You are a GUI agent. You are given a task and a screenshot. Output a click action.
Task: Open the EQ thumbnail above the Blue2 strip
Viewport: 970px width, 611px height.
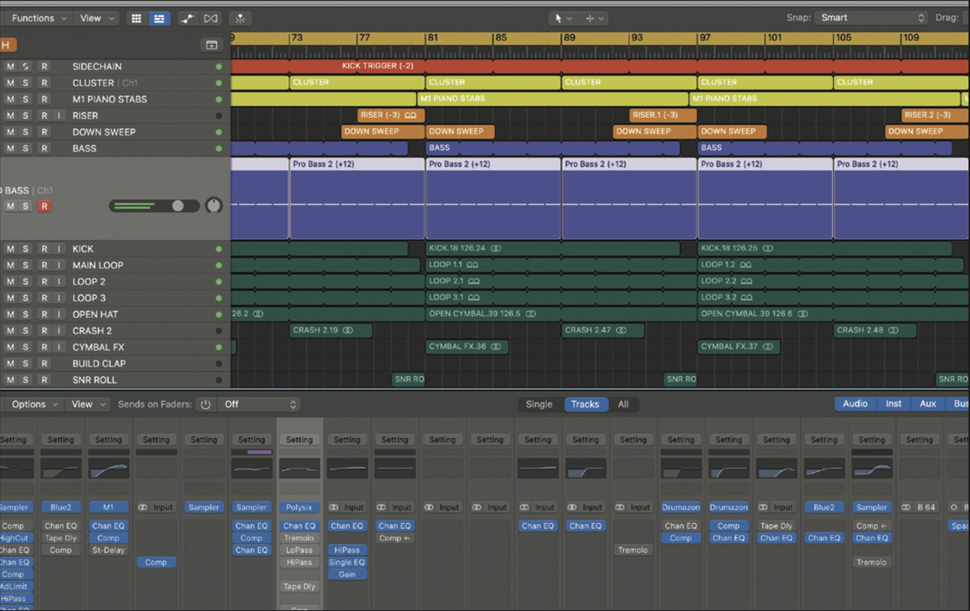tap(61, 469)
